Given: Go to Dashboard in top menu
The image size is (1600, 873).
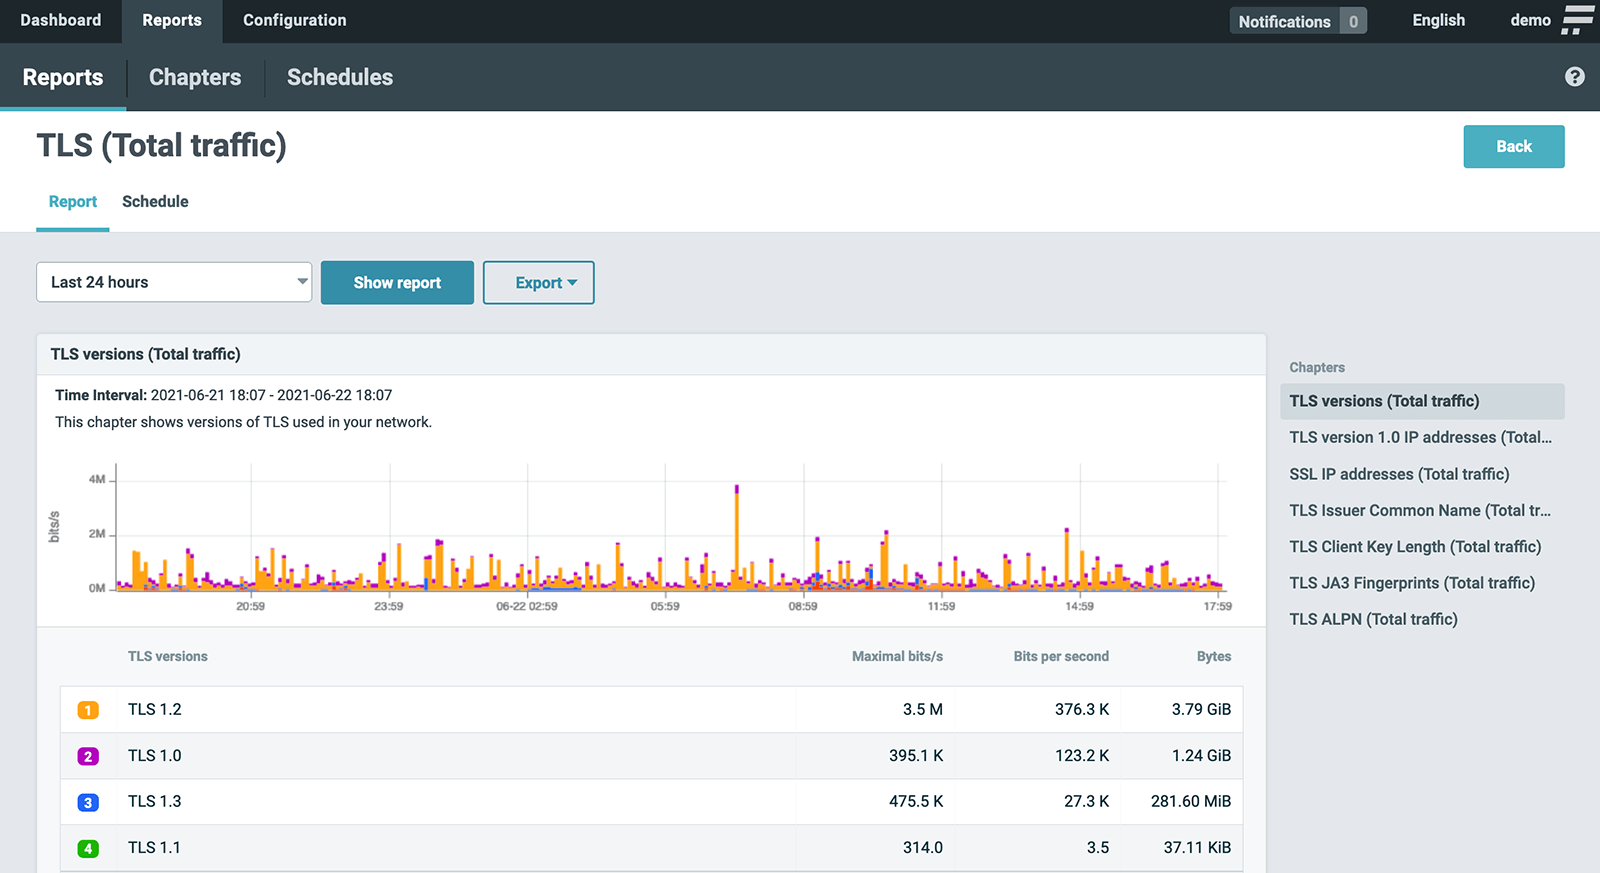Looking at the screenshot, I should pos(61,20).
